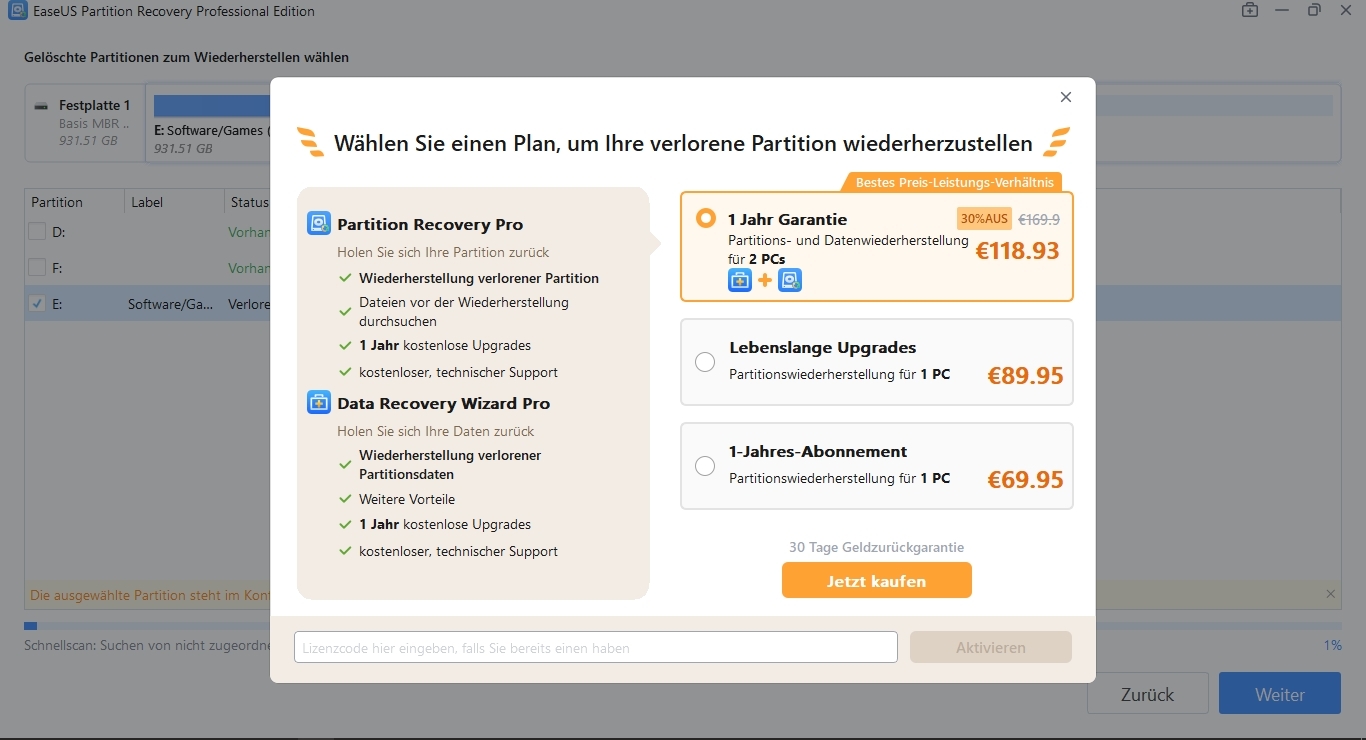Click the Zurück button

coord(1147,694)
